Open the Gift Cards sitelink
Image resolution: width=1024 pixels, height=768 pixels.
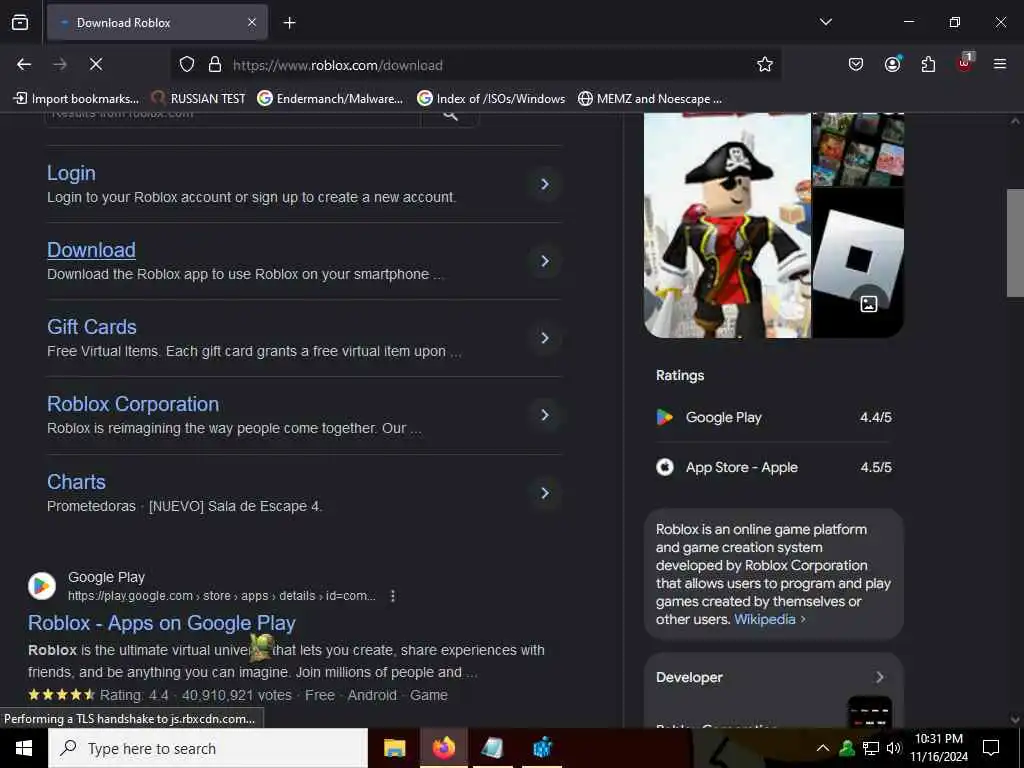pyautogui.click(x=92, y=327)
